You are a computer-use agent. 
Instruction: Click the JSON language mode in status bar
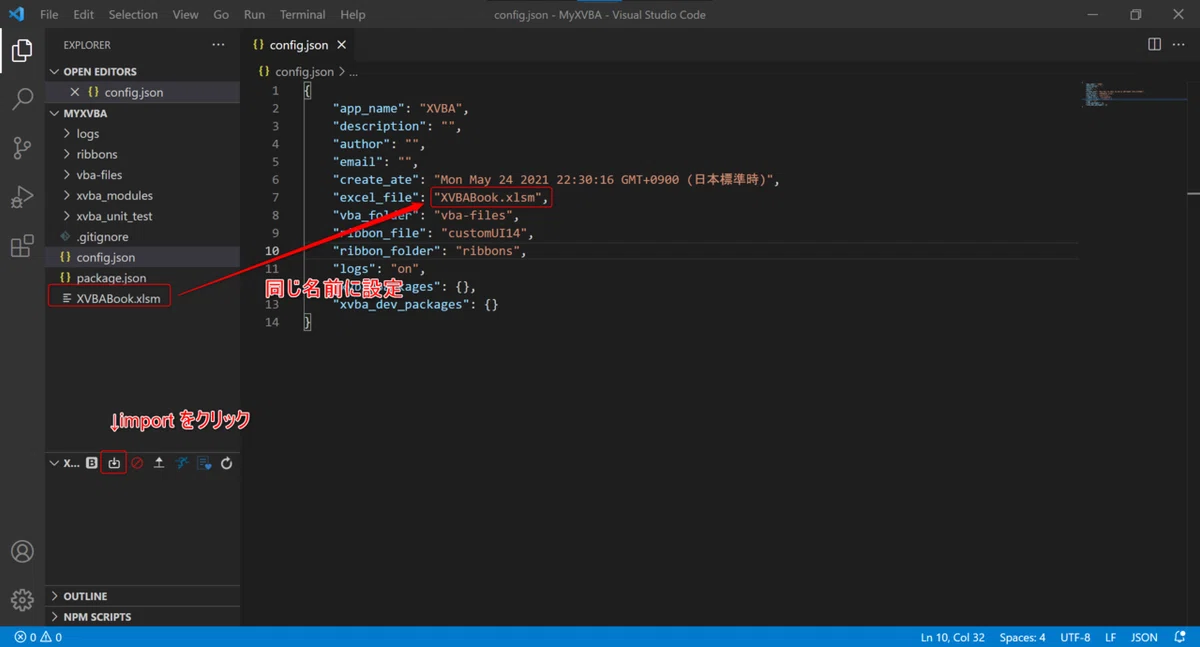(1144, 637)
